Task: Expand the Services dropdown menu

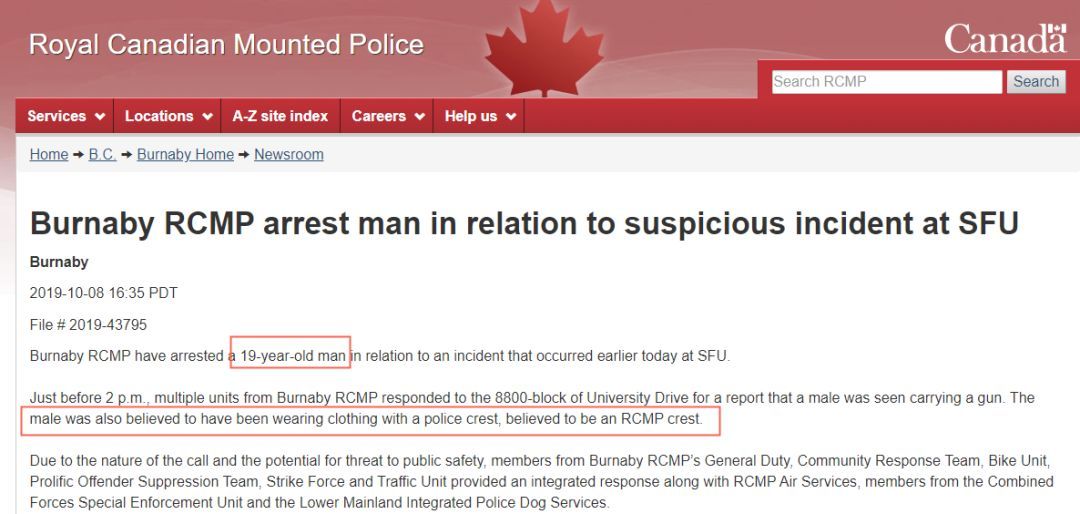Action: coord(65,116)
